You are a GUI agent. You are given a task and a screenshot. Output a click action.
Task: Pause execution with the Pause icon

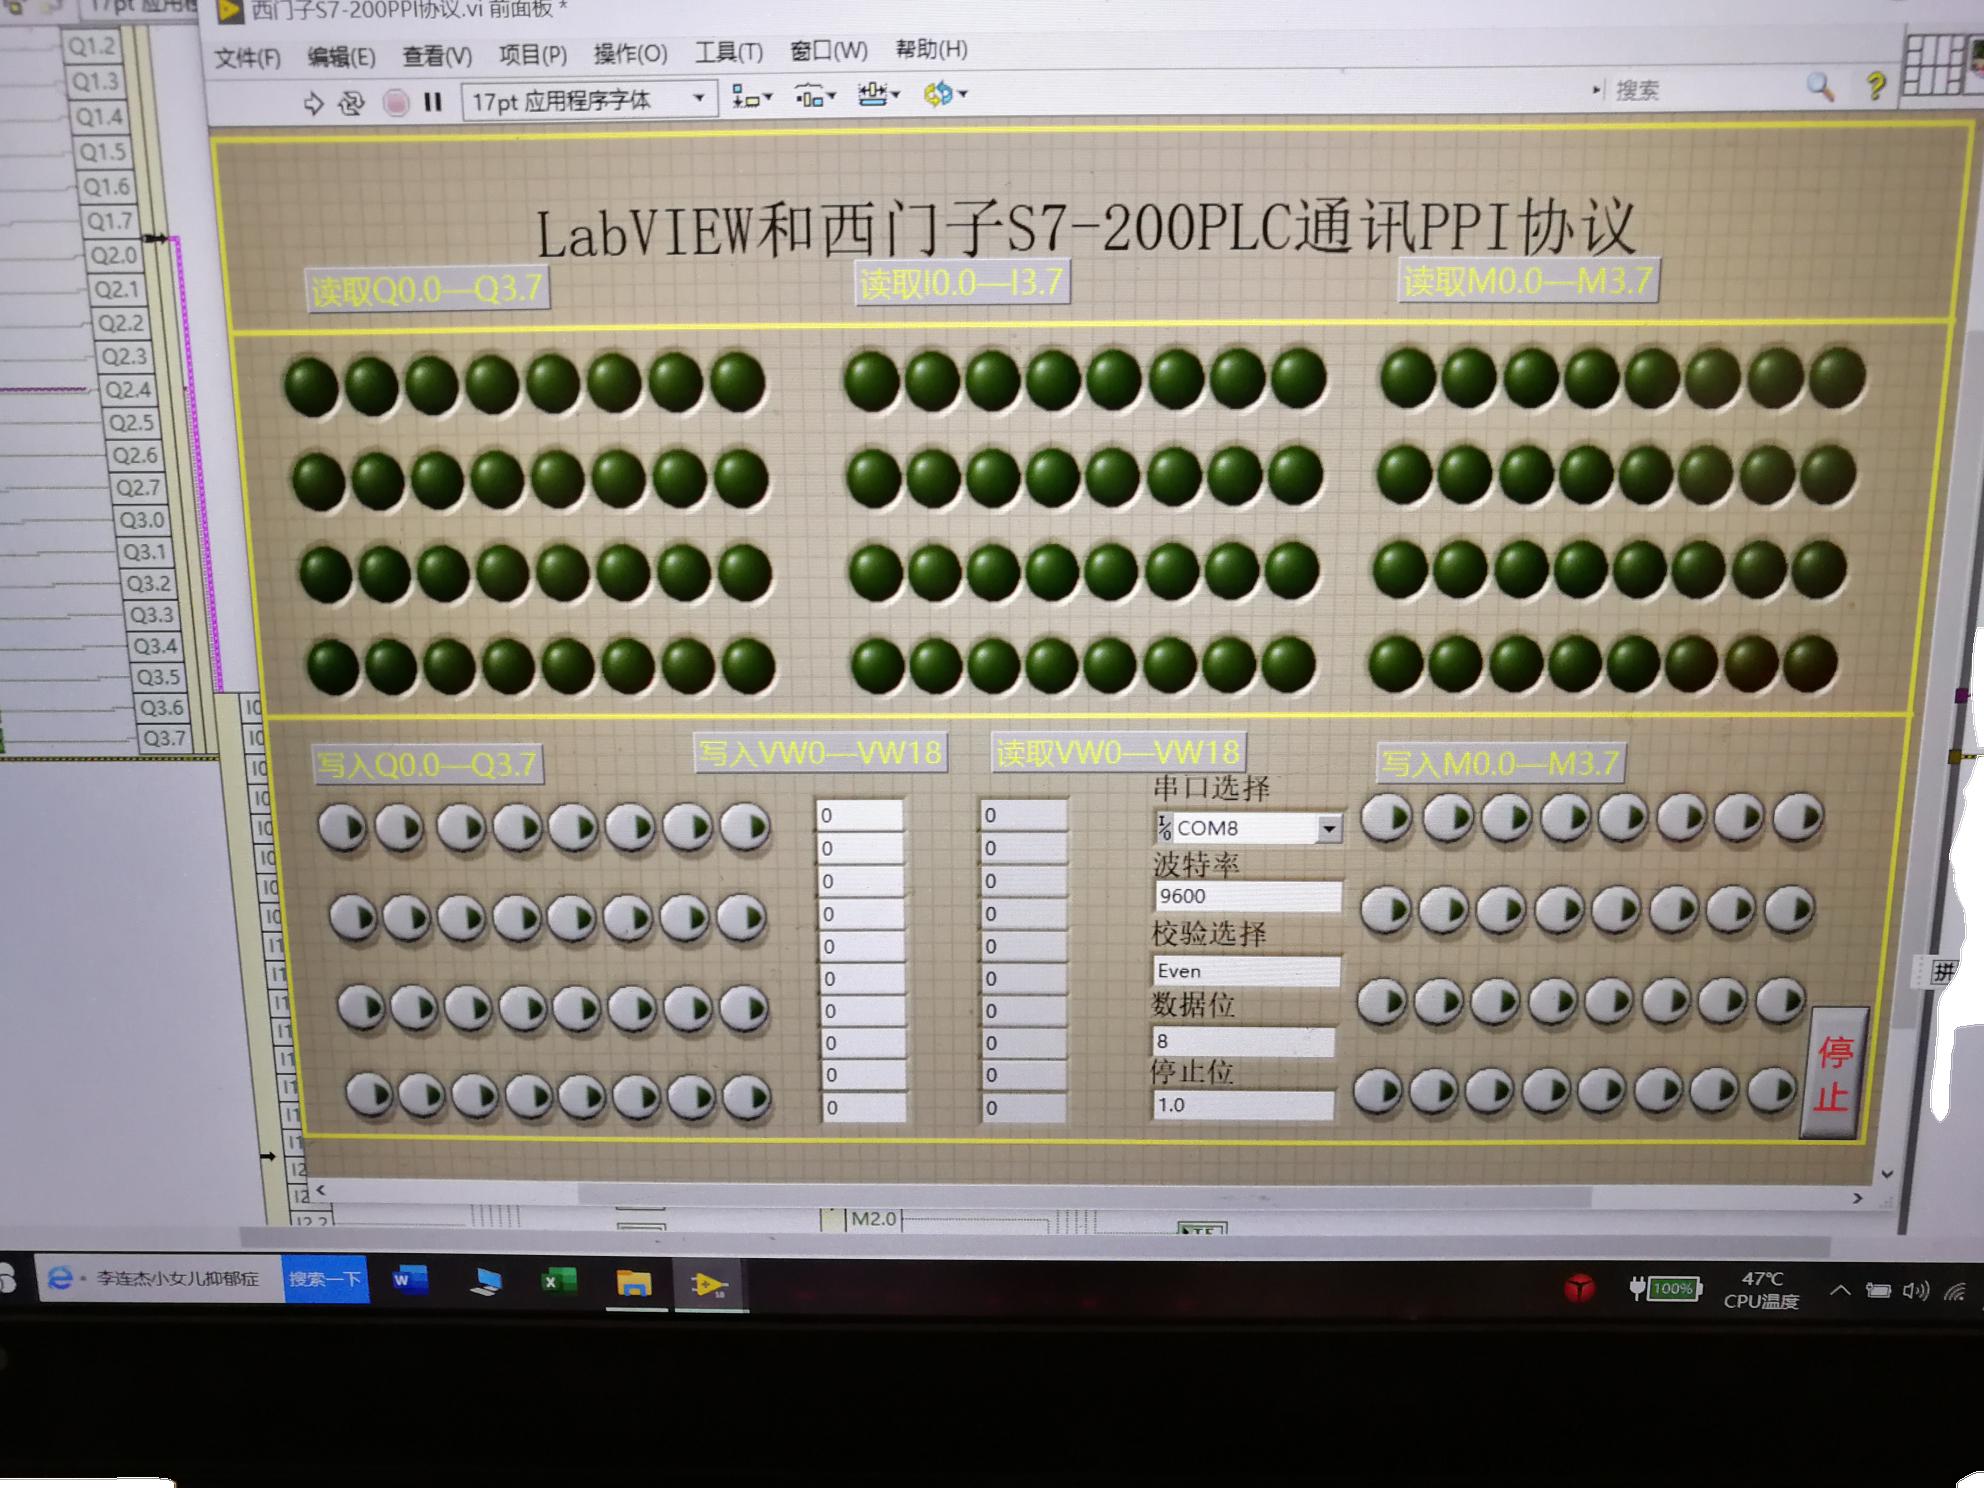(433, 102)
